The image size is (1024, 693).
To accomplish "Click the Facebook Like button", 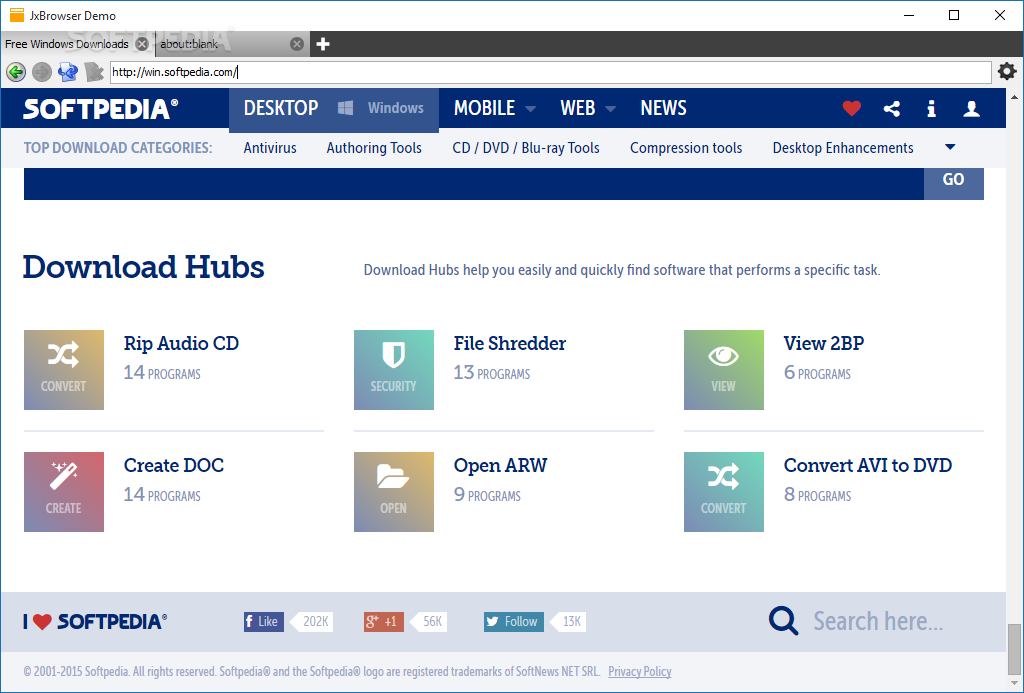I will (x=264, y=621).
